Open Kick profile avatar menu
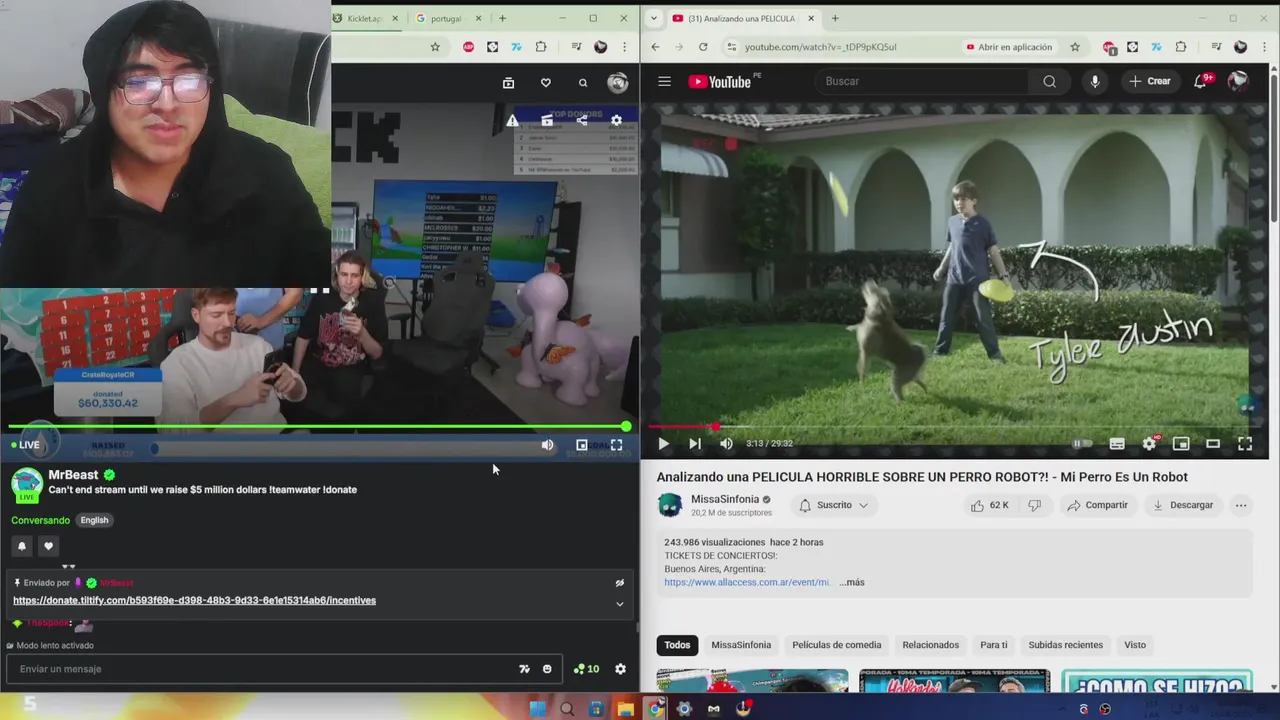This screenshot has width=1280, height=720. tap(617, 83)
